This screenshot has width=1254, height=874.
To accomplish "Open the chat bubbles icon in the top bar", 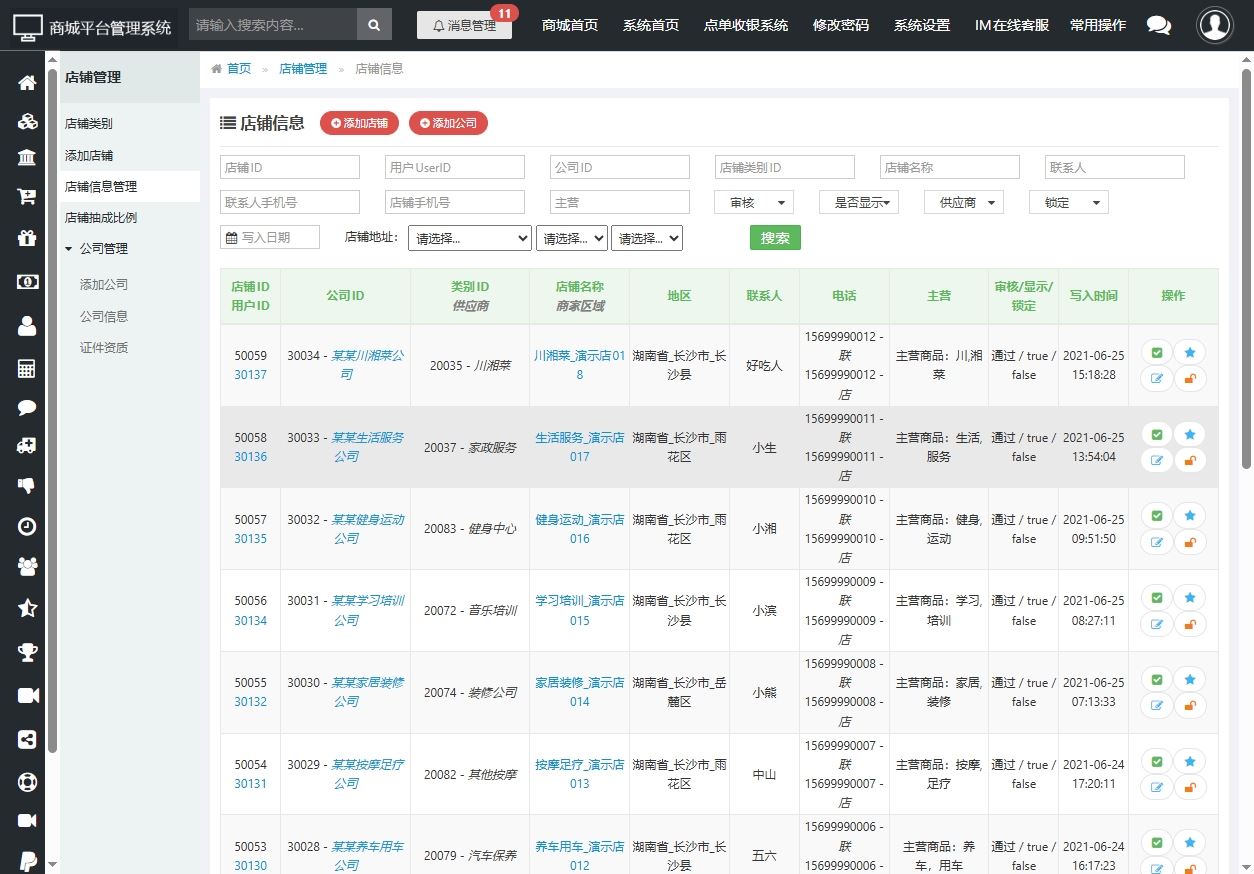I will pos(1159,26).
